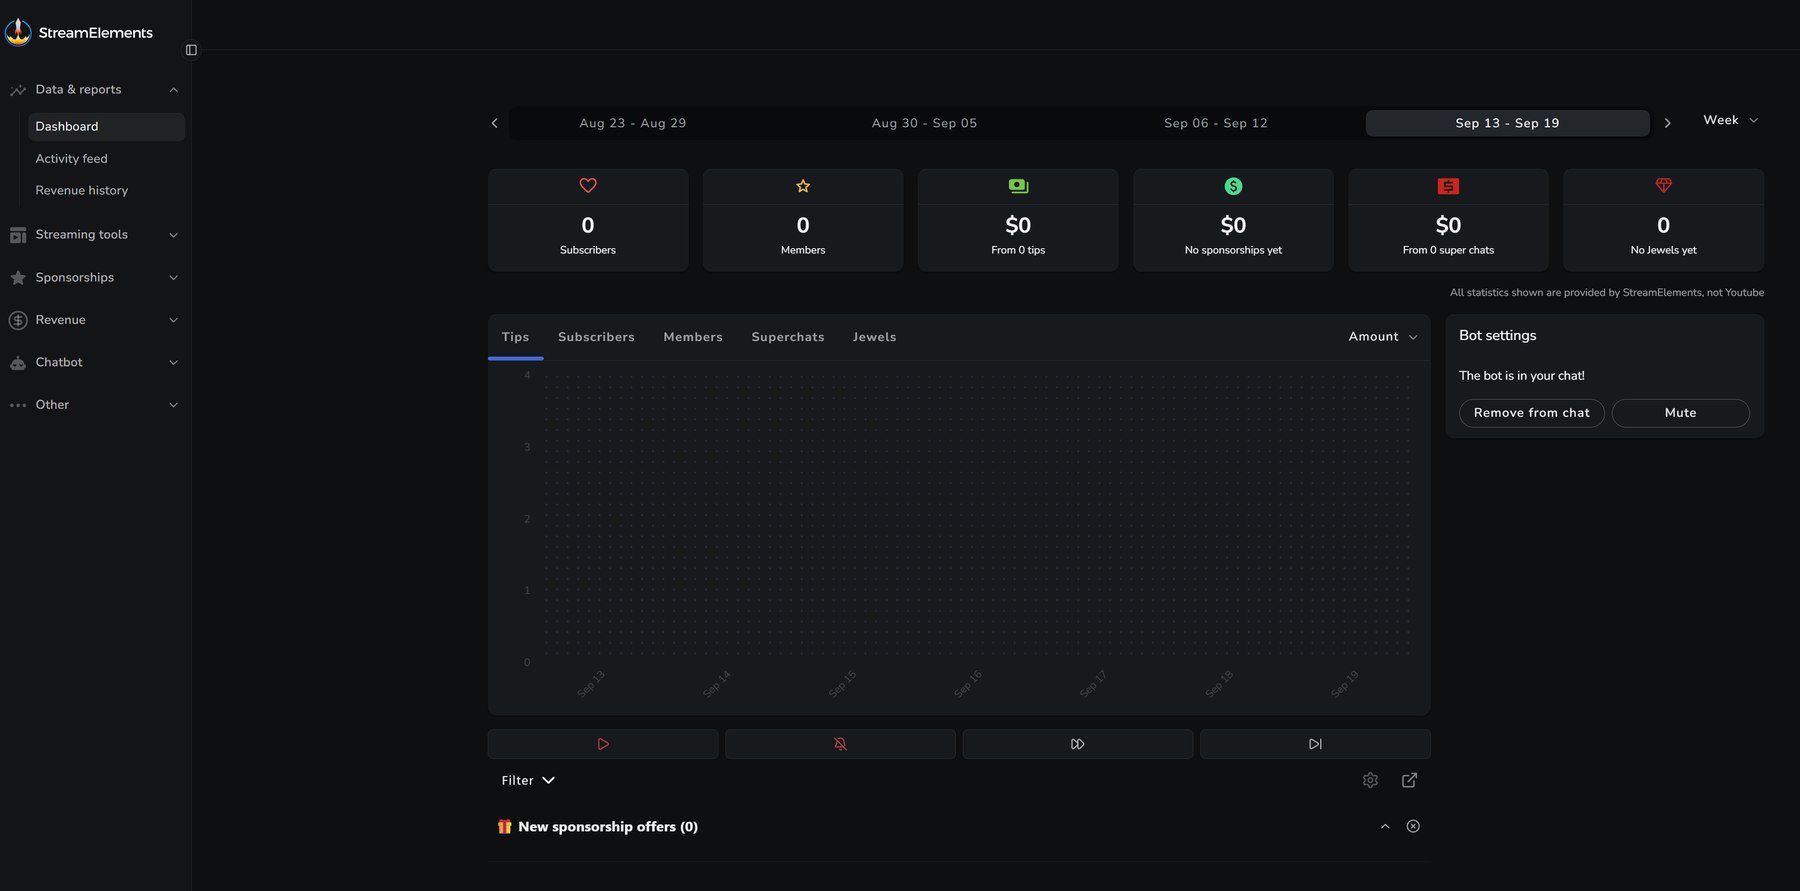Click the Sponsorships star icon in sidebar
1800x891 pixels.
[18, 278]
